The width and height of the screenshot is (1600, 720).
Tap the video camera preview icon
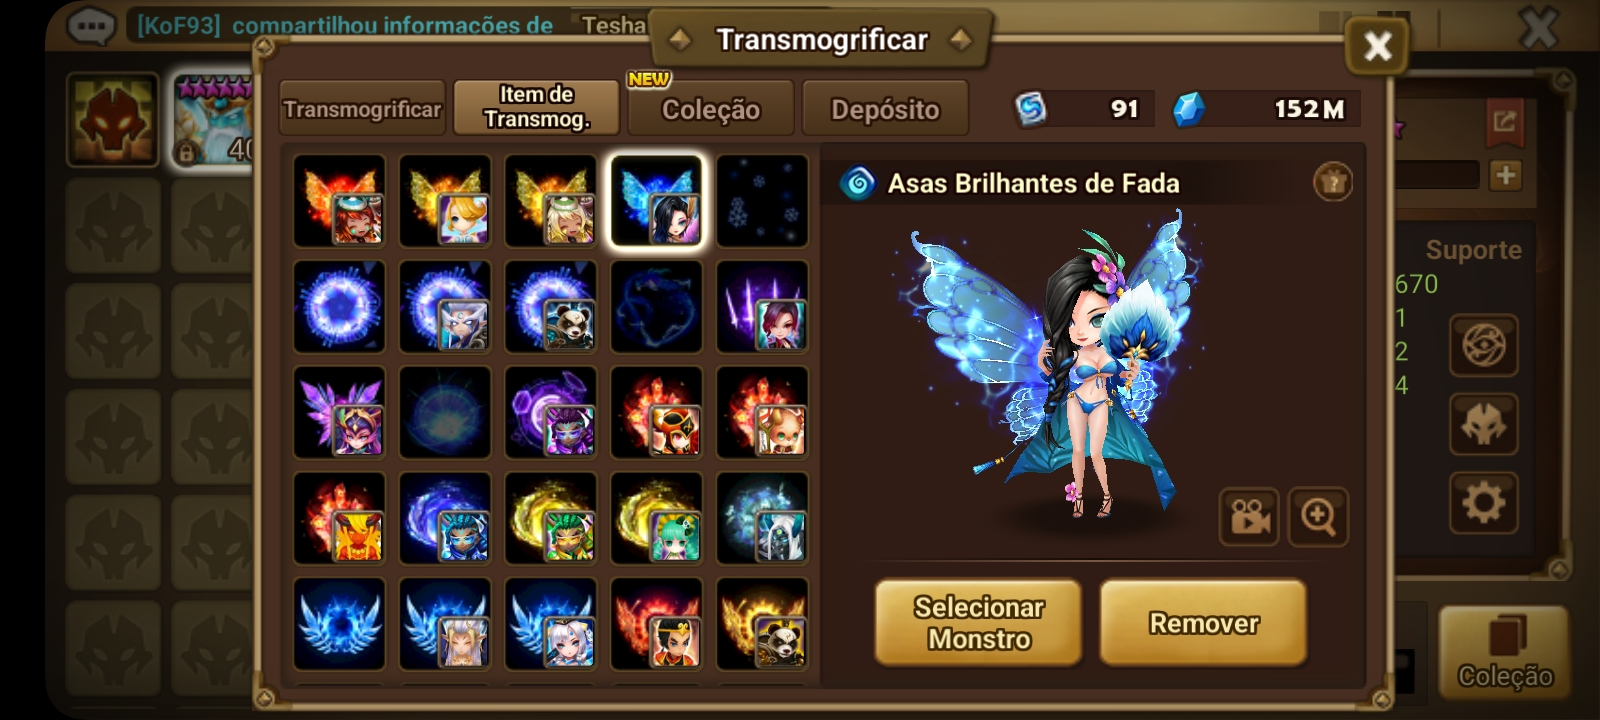1249,517
